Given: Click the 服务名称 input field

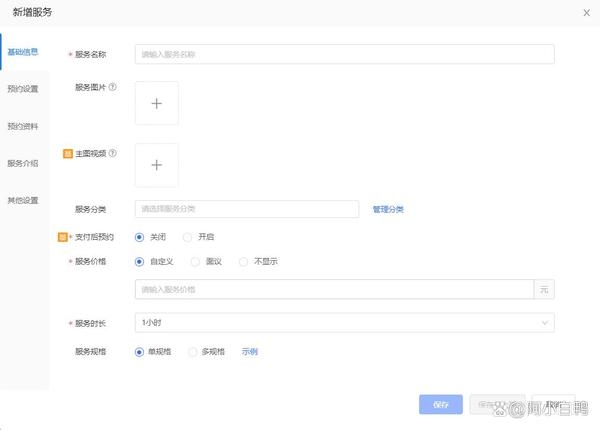Looking at the screenshot, I should pyautogui.click(x=344, y=54).
